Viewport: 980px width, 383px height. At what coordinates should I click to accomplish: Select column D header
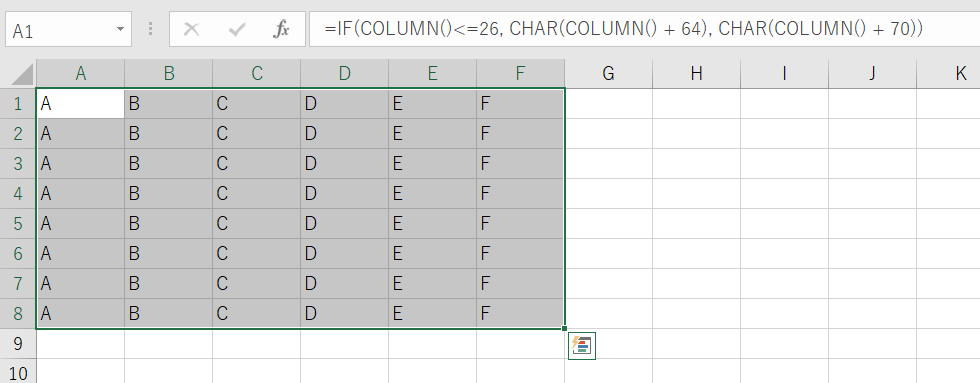point(344,74)
